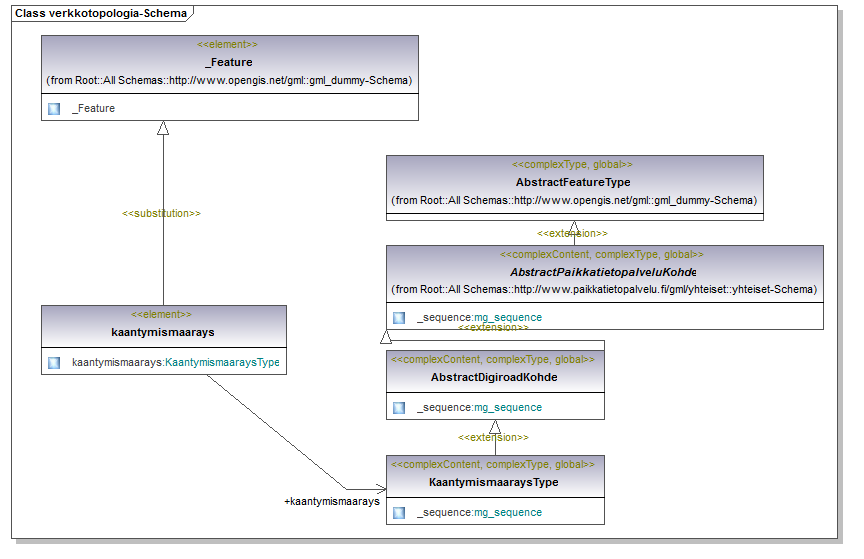The height and width of the screenshot is (559, 864).
Task: Click the sequence icon in KaantymismaaraysType
Action: (399, 513)
